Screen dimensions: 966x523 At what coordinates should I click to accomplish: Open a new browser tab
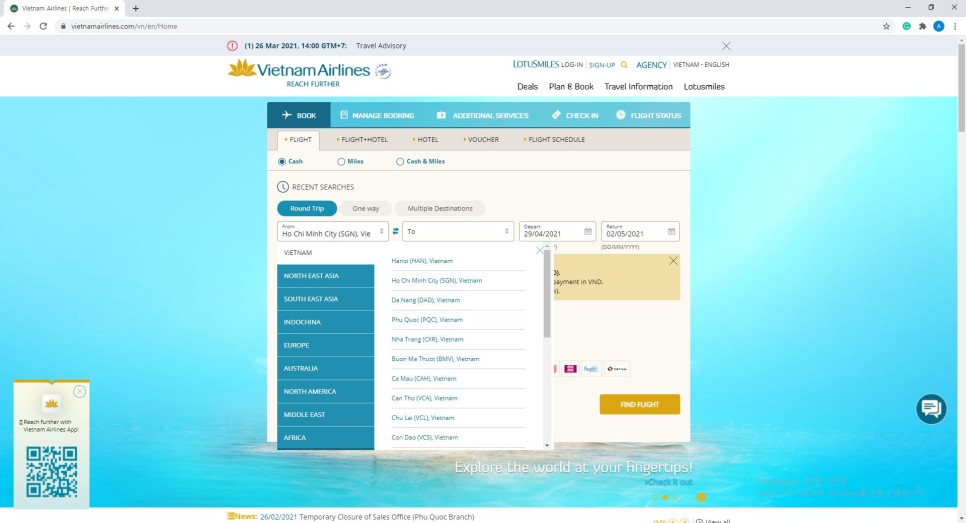tap(136, 8)
